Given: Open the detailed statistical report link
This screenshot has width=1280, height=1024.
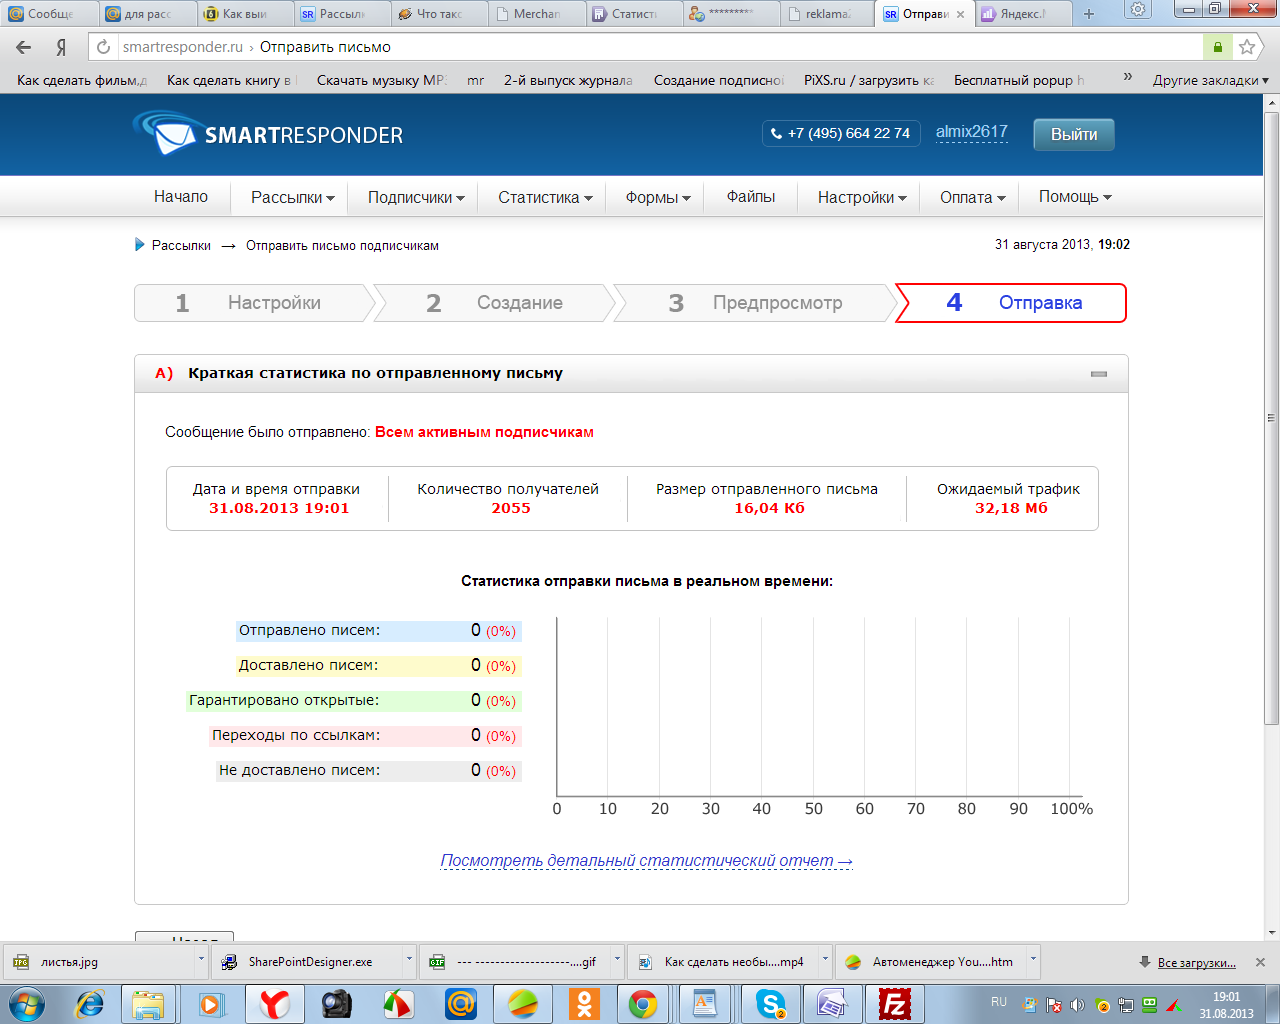Looking at the screenshot, I should [x=646, y=861].
